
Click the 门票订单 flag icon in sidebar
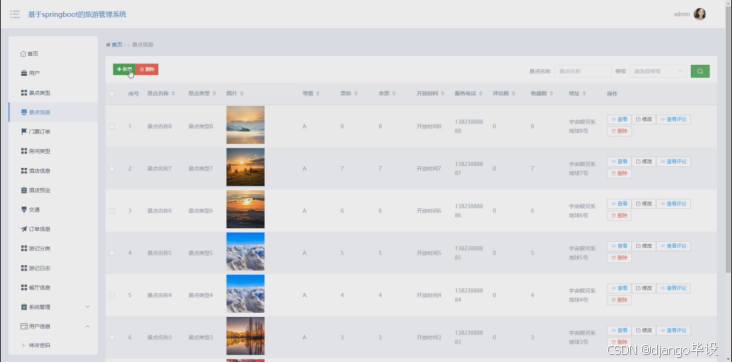(x=24, y=132)
